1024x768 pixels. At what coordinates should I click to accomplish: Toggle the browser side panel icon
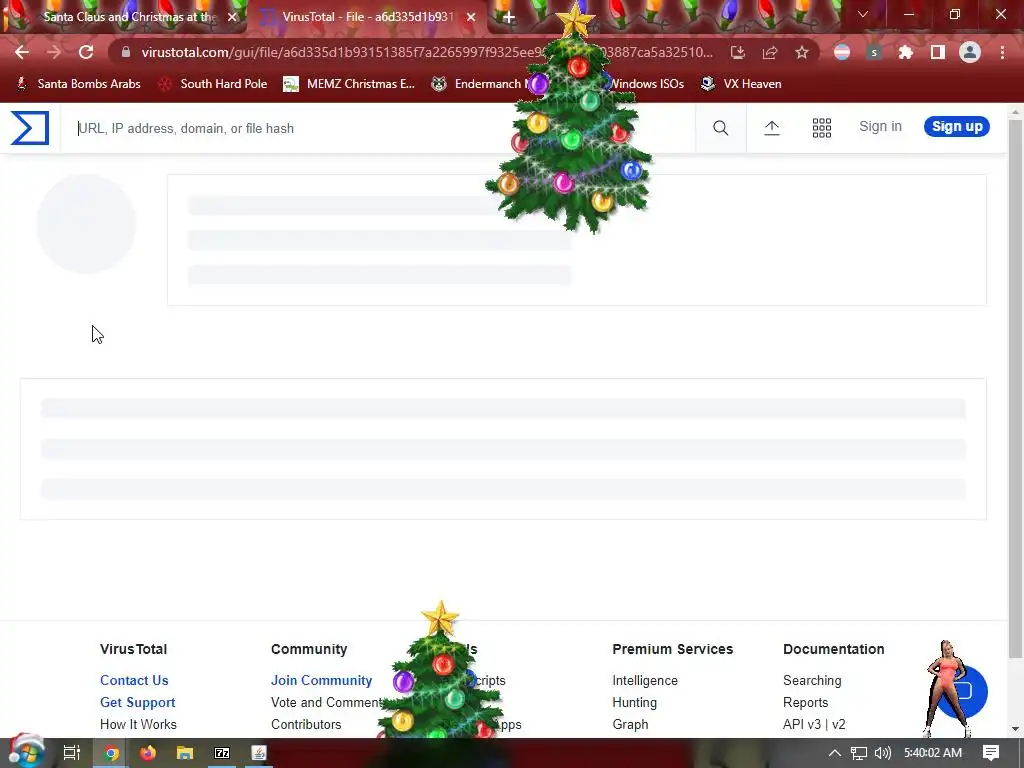pyautogui.click(x=937, y=52)
